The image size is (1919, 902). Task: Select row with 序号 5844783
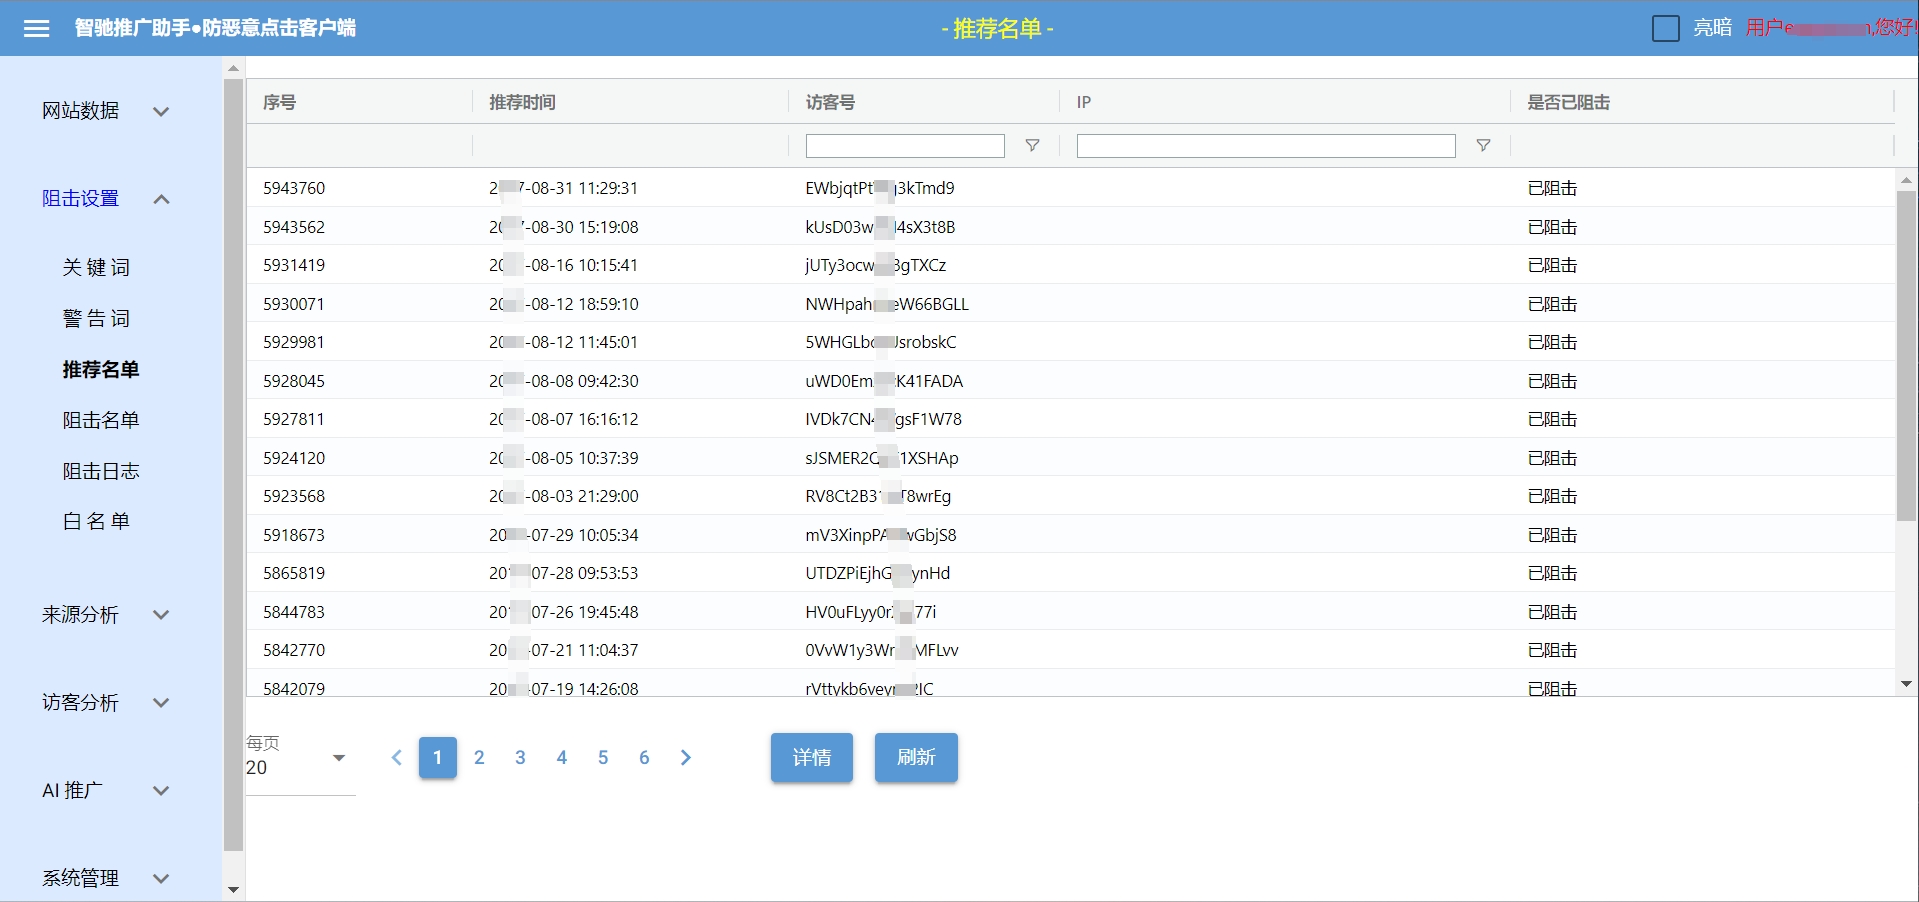1070,612
